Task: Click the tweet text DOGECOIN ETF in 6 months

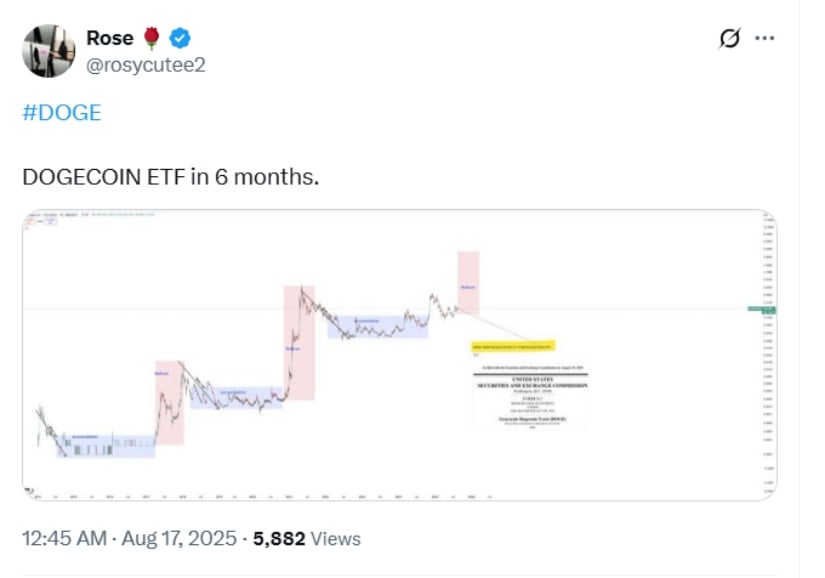Action: point(170,177)
